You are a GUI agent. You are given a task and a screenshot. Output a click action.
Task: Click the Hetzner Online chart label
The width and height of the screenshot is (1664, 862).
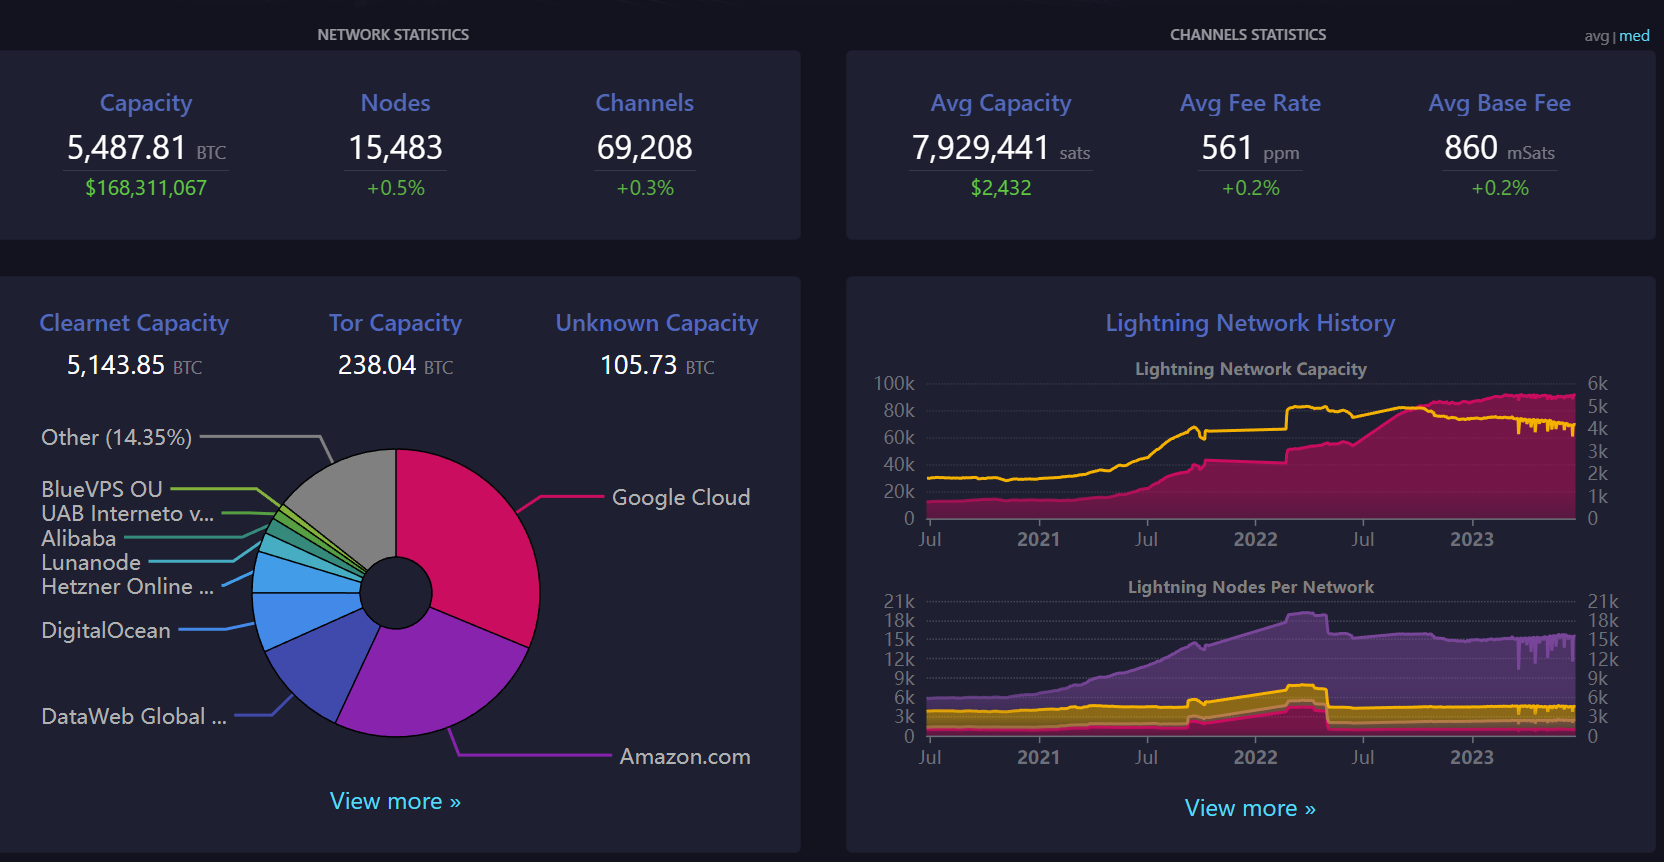[127, 587]
